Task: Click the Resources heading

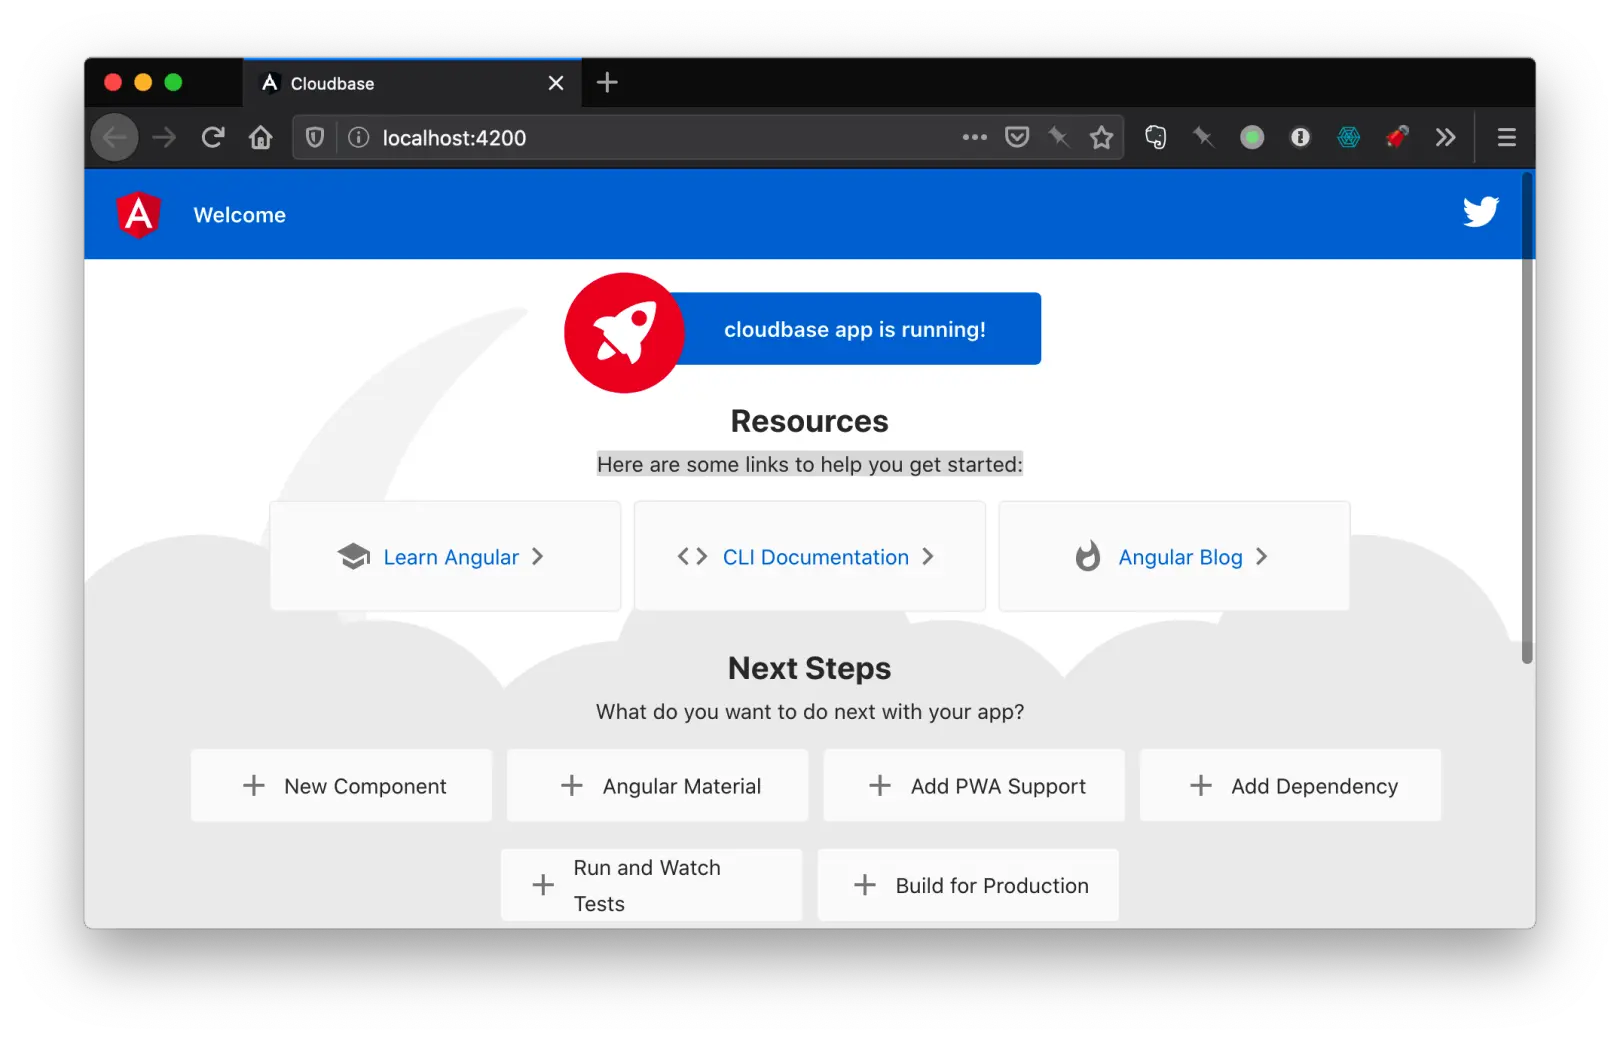Action: [810, 421]
